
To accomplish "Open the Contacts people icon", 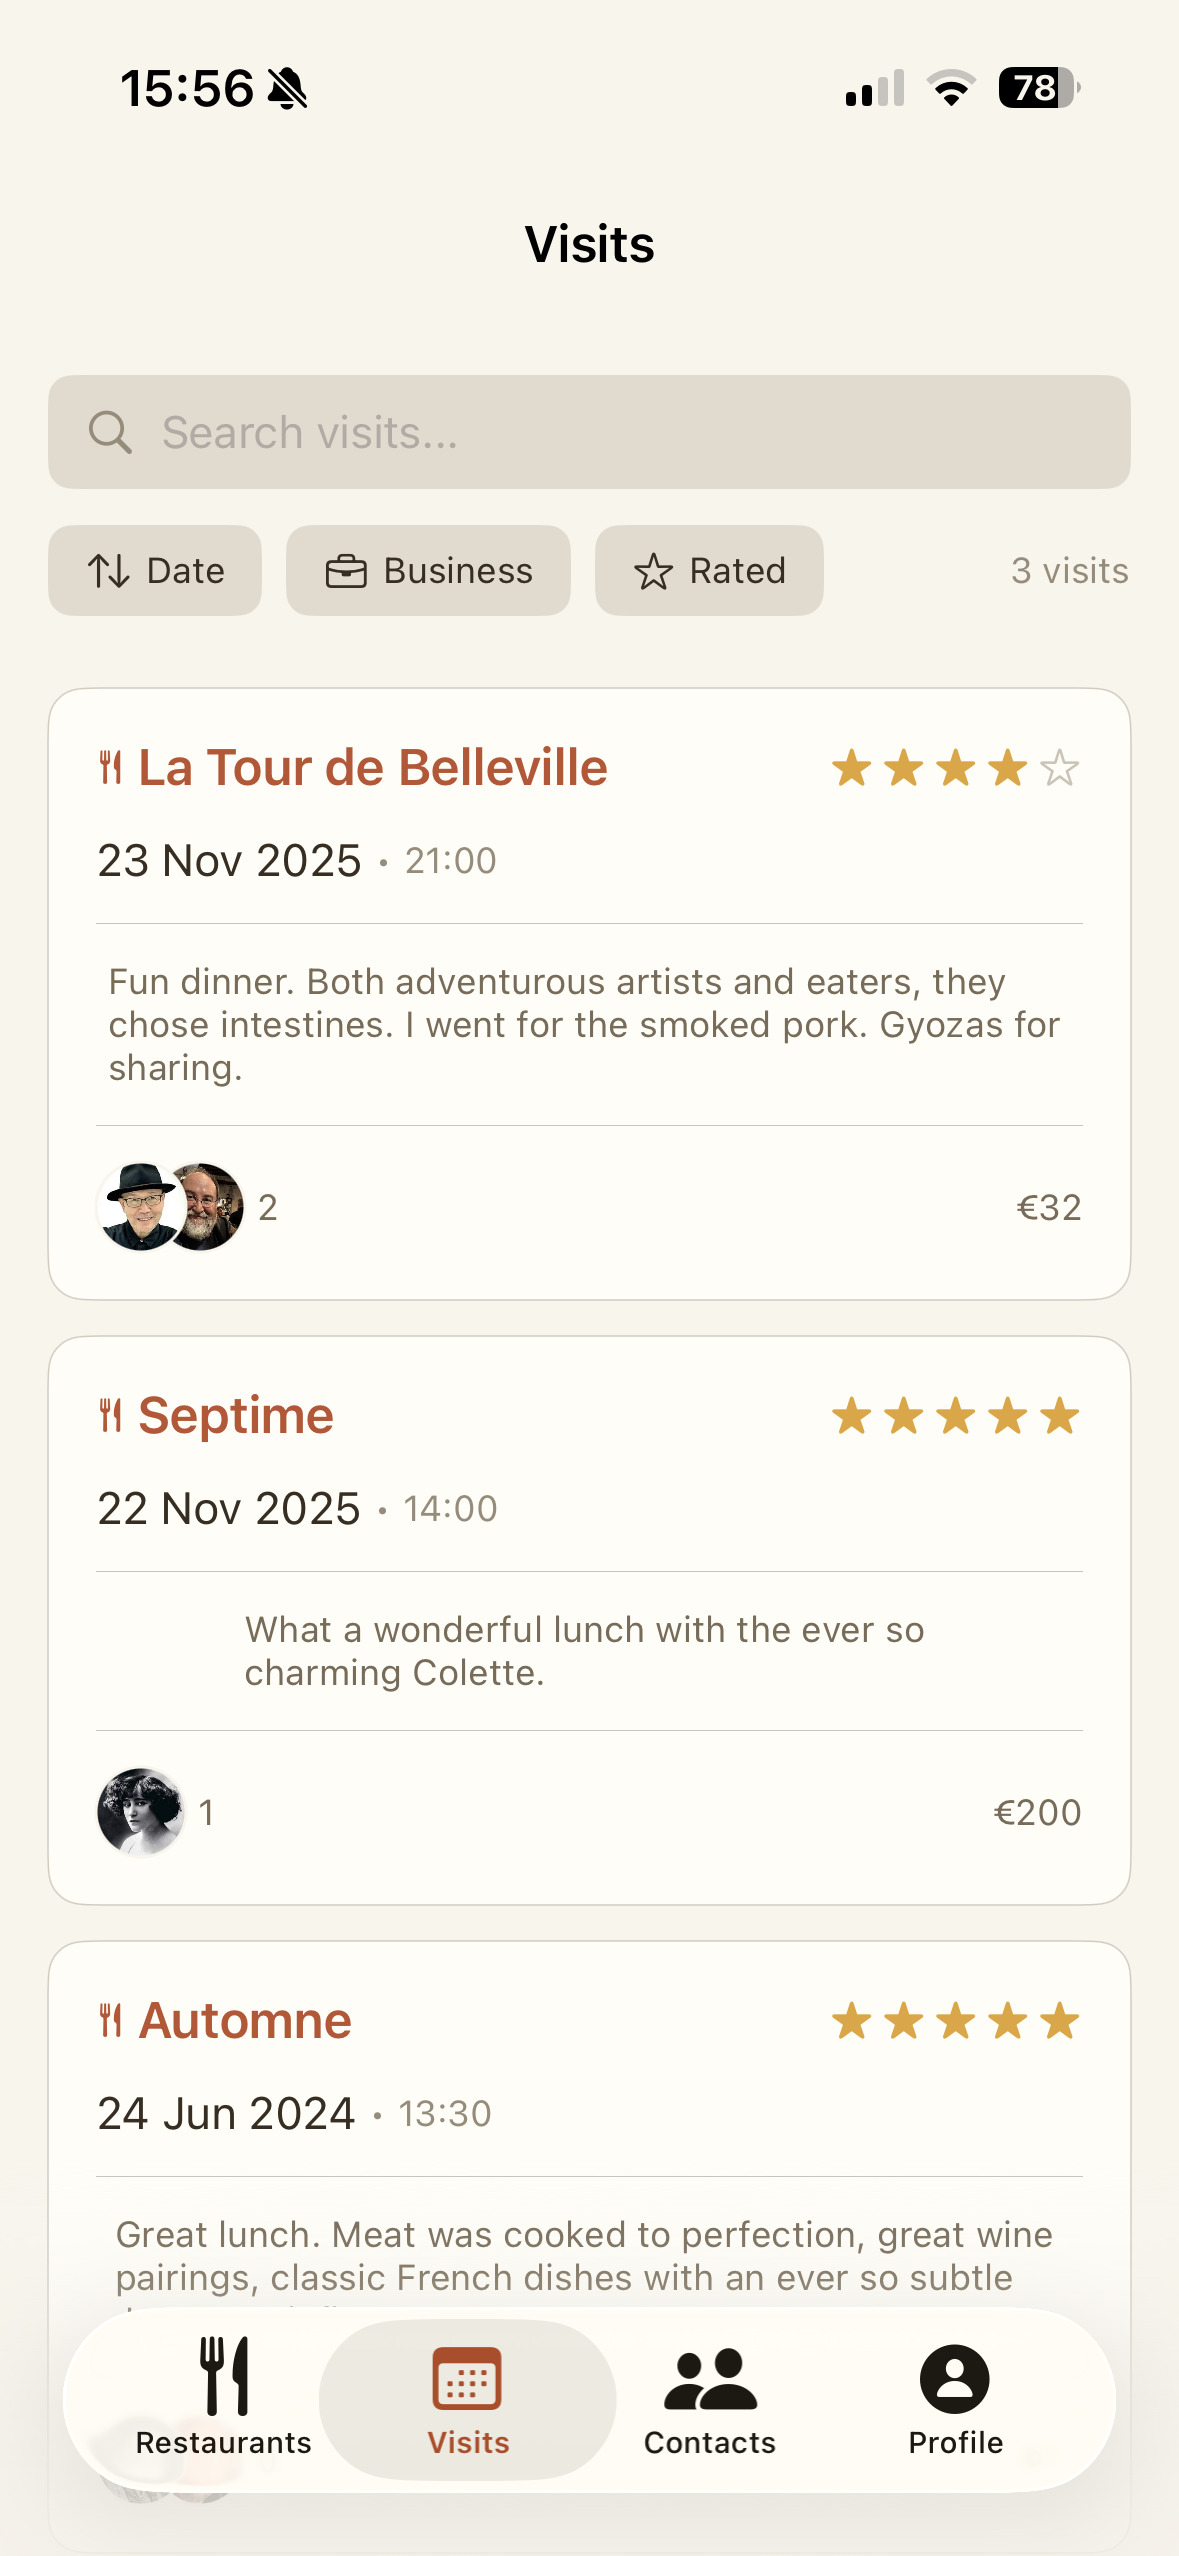I will [710, 2379].
